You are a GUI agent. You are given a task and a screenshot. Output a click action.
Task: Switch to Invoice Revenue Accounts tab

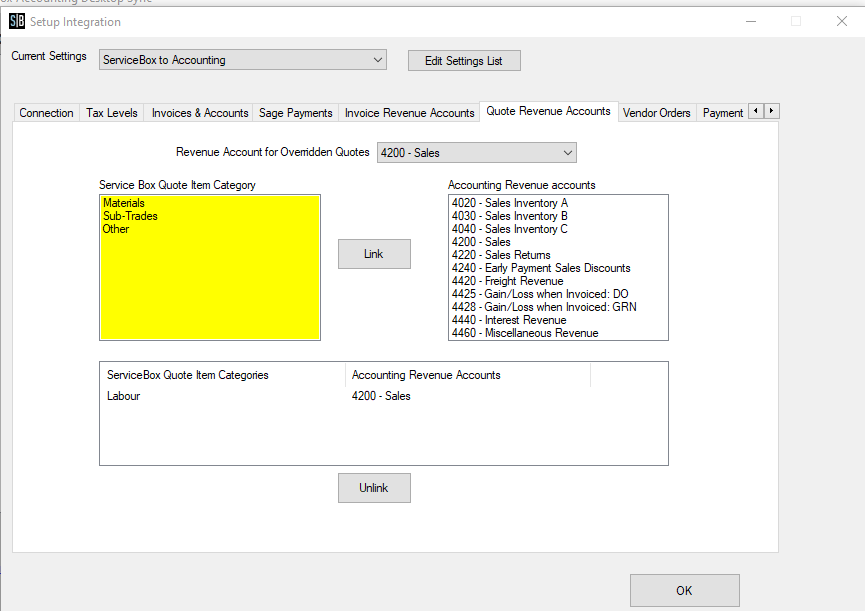tap(409, 112)
